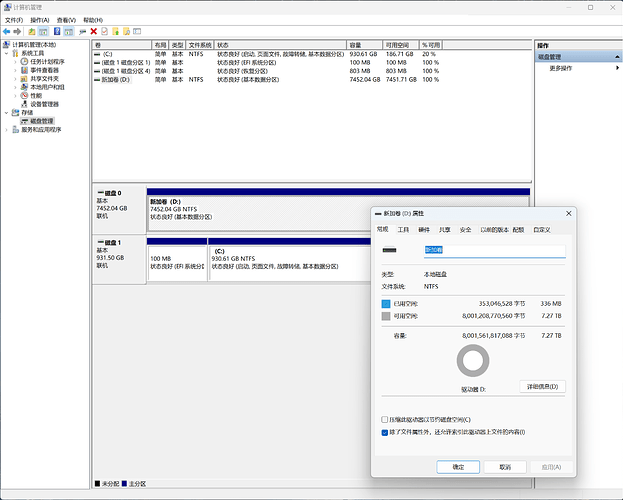Viewport: 623px width, 500px height.
Task: Collapse the 存储 tree node
Action: [4, 113]
